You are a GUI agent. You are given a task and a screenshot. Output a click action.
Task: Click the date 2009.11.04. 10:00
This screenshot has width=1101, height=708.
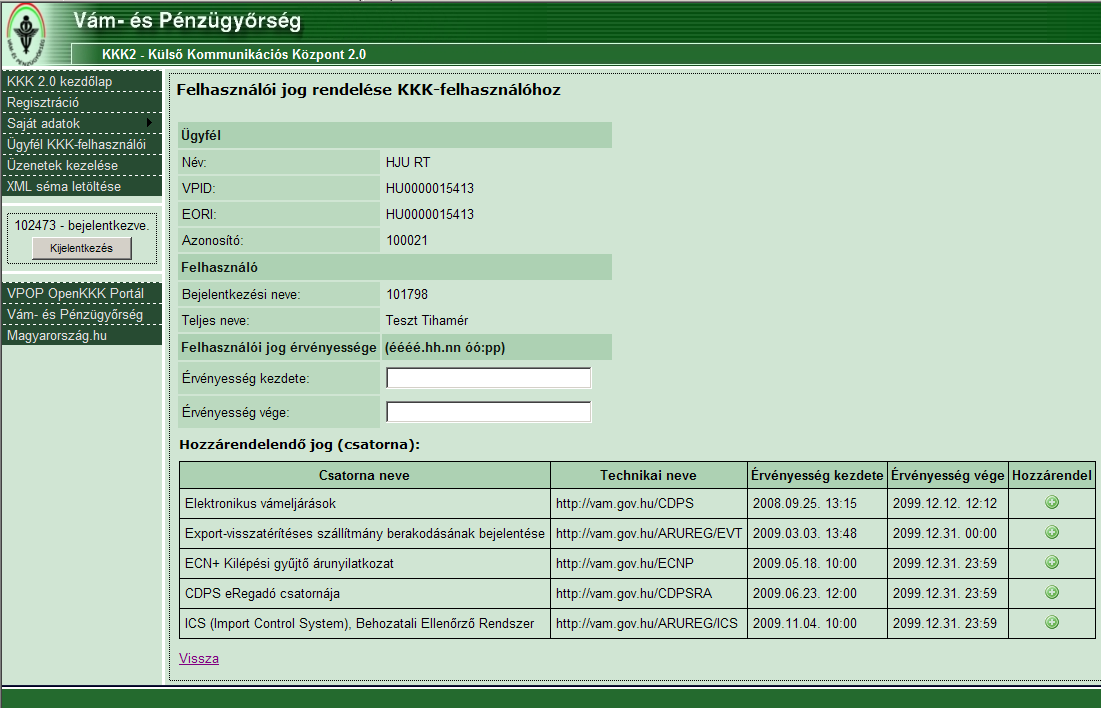coord(805,624)
